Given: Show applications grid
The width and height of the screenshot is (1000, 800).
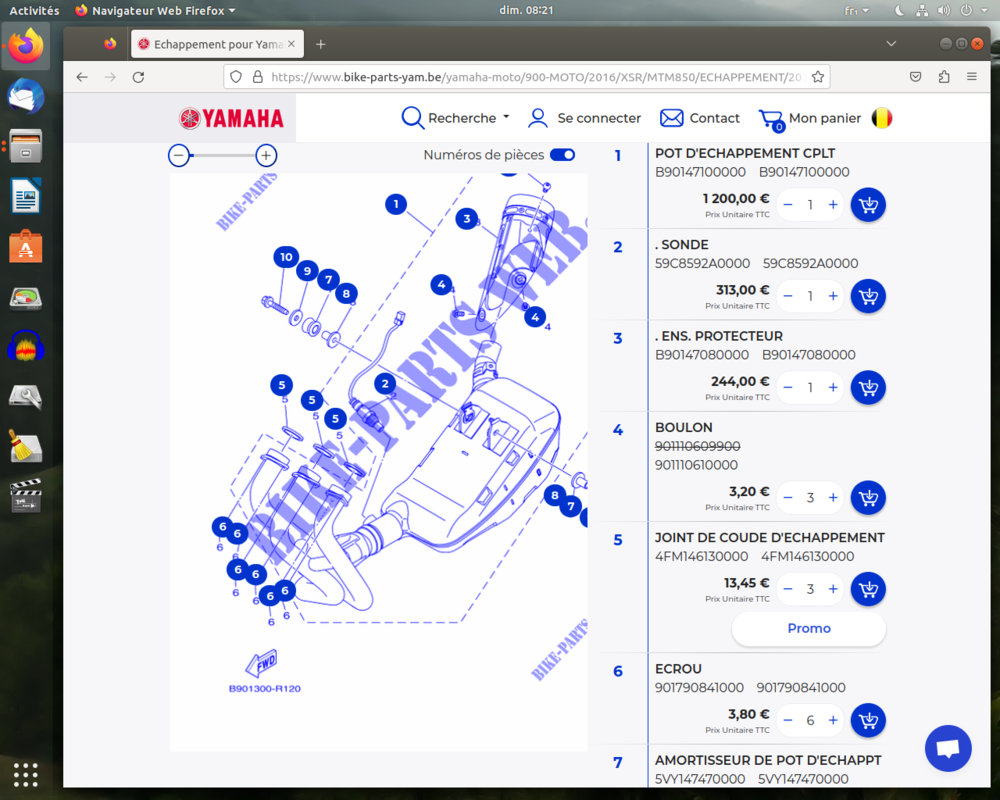Looking at the screenshot, I should (x=26, y=774).
